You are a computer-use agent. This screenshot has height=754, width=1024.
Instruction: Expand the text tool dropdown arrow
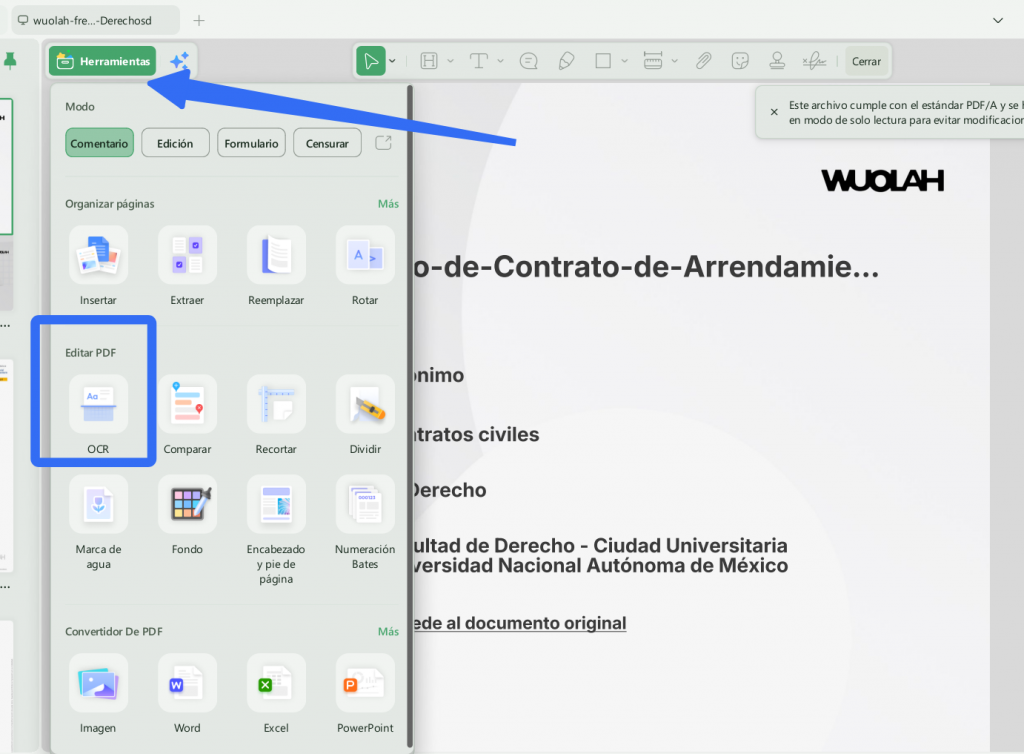point(500,61)
